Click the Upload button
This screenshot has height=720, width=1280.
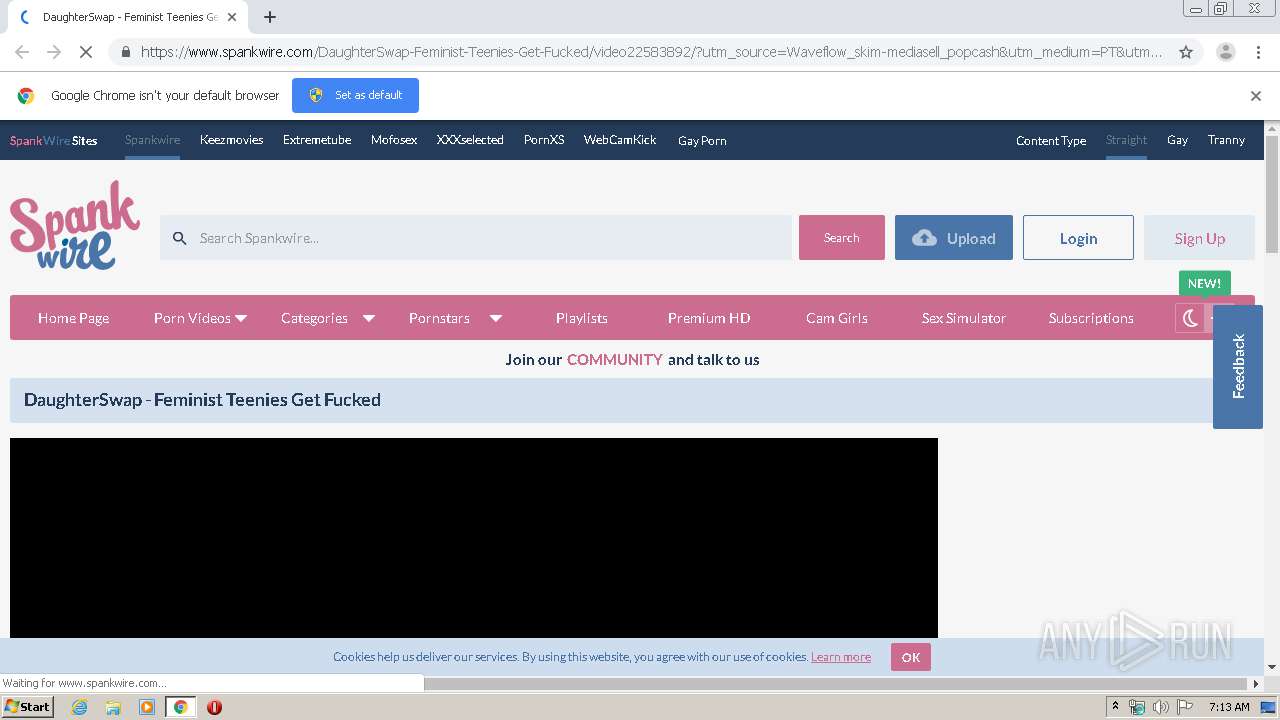tap(954, 238)
